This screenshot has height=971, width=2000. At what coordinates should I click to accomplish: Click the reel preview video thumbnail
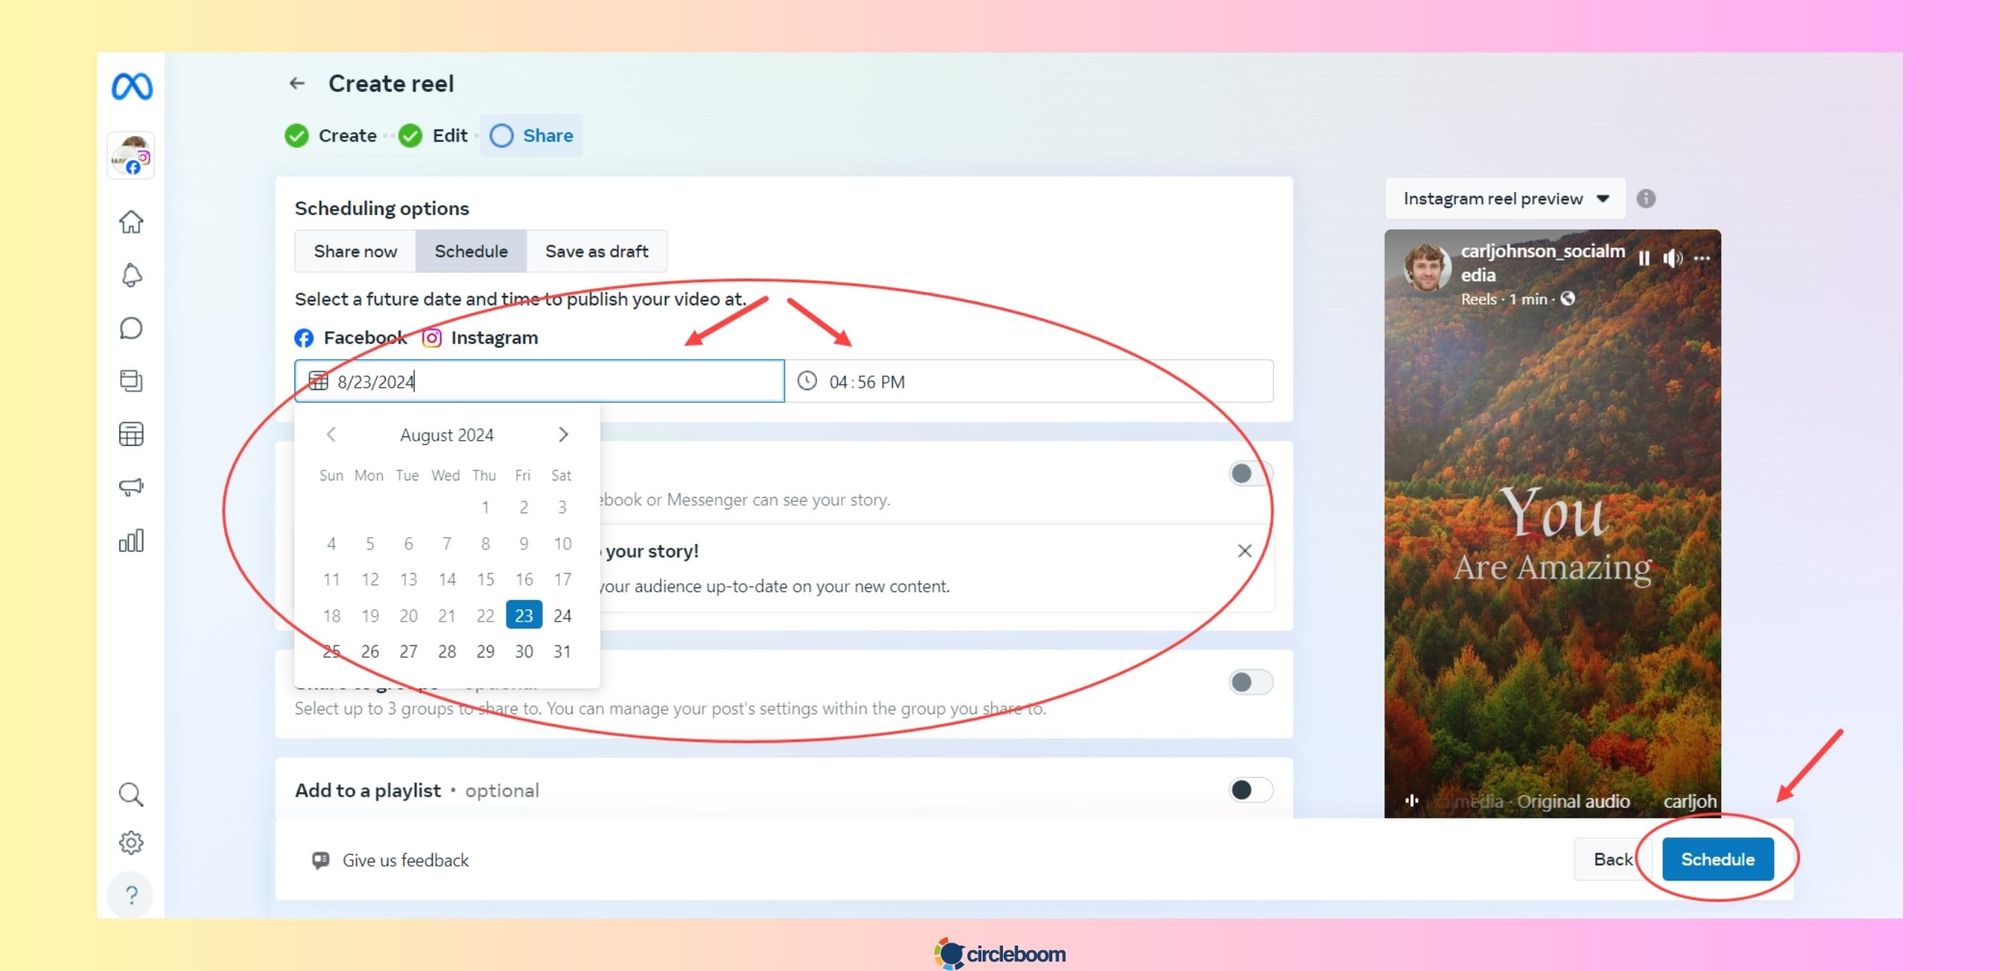(x=1553, y=524)
